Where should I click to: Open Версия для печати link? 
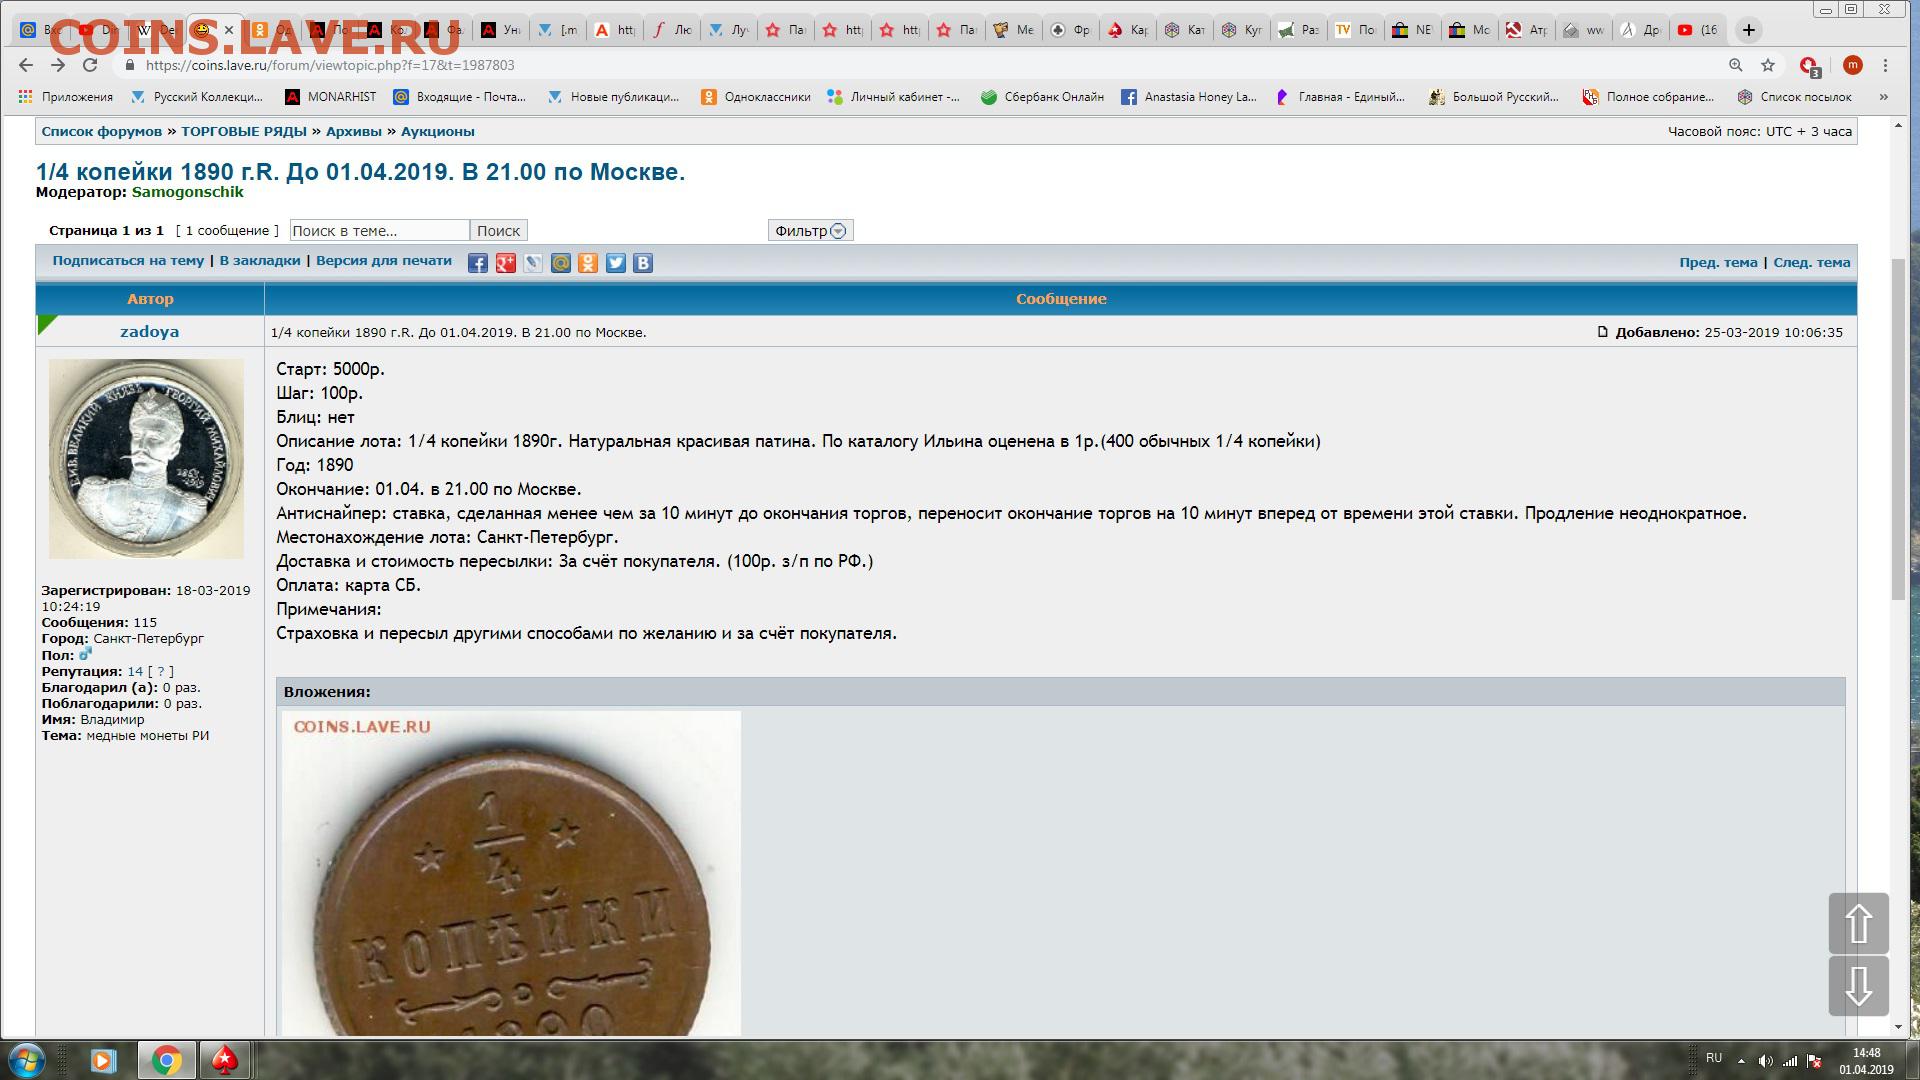tap(384, 261)
